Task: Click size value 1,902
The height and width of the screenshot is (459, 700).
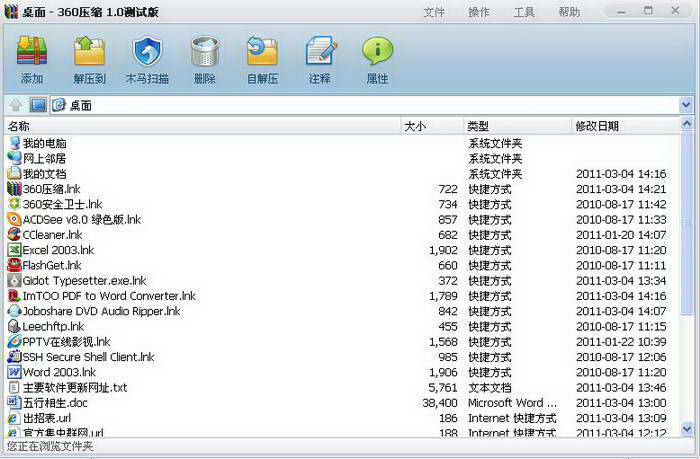Action: pos(443,250)
